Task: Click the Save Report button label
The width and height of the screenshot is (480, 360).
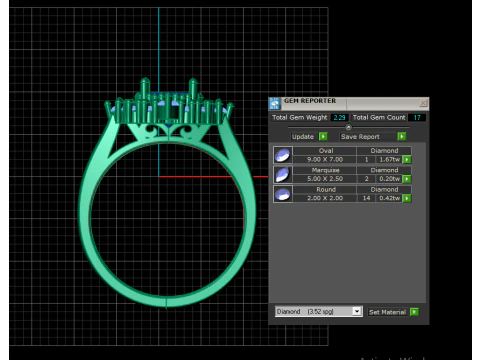Action: point(360,137)
